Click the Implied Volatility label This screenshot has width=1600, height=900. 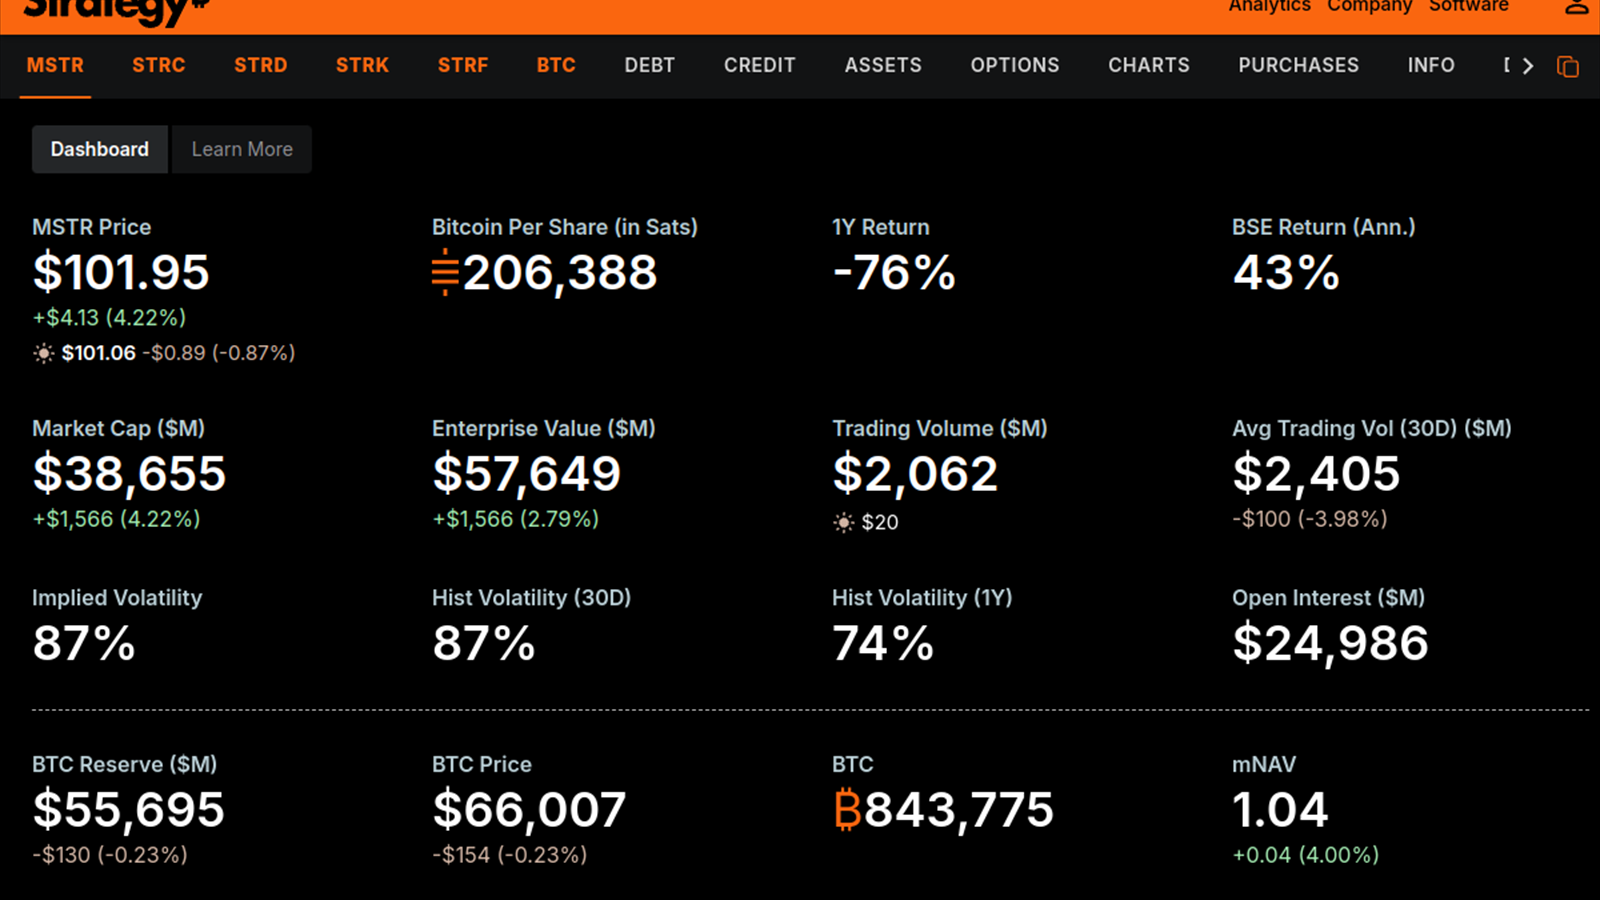(x=117, y=598)
